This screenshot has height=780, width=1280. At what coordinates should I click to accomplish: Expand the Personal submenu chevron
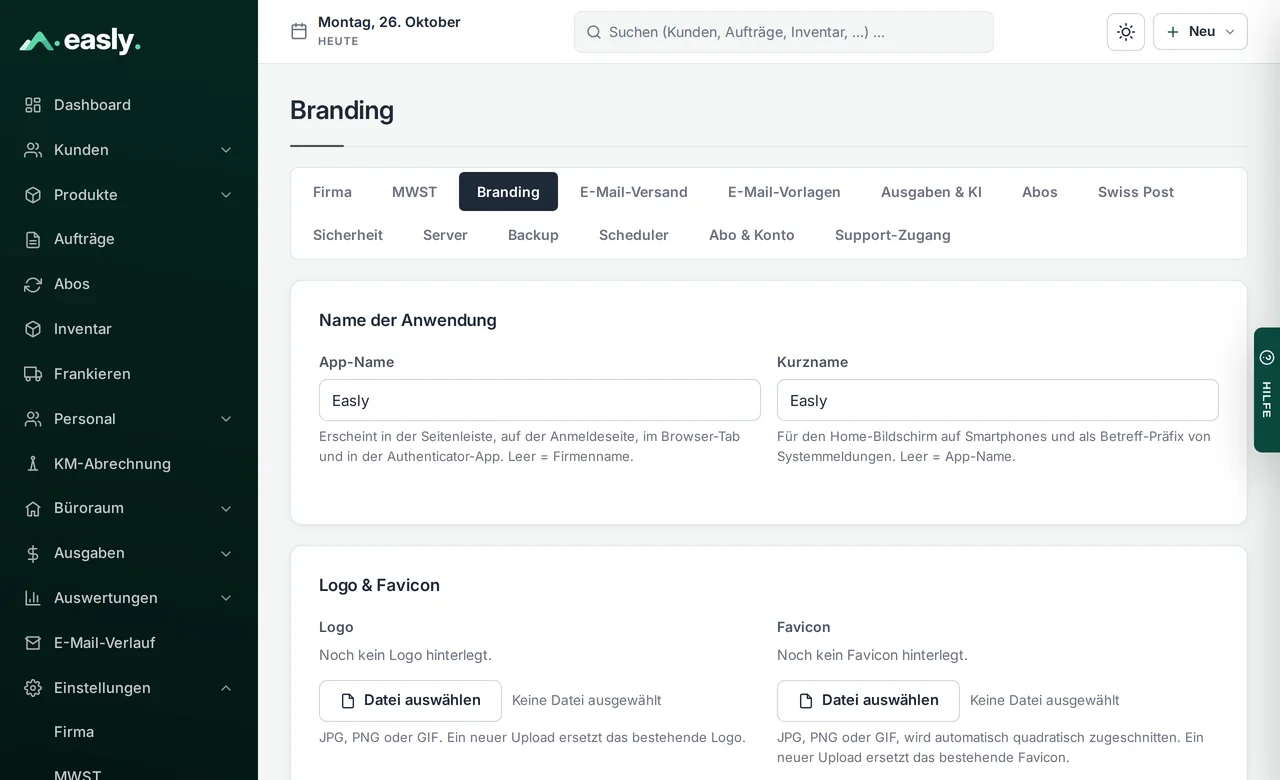(226, 419)
